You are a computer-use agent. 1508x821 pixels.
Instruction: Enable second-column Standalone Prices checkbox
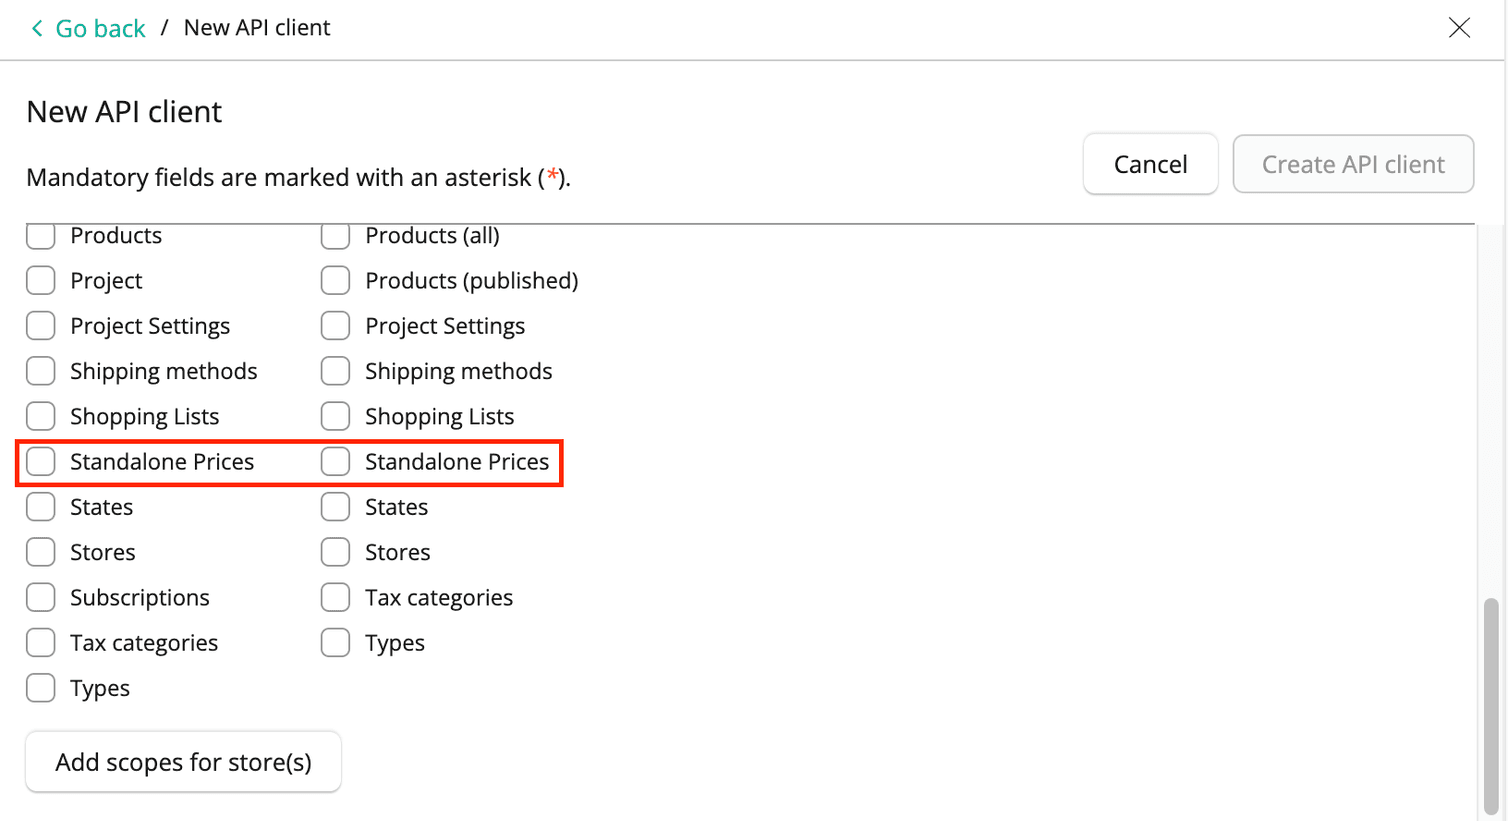tap(335, 462)
